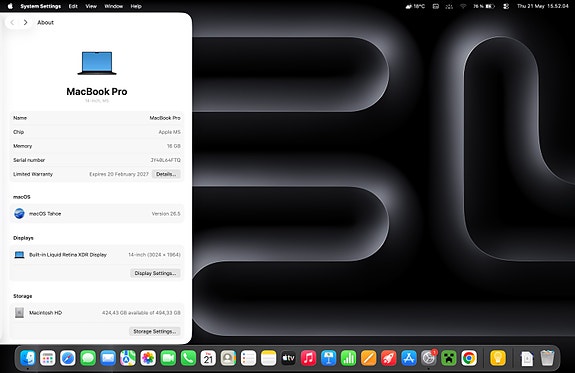This screenshot has height=373, width=575.
Task: Open the Window menu
Action: tap(113, 6)
